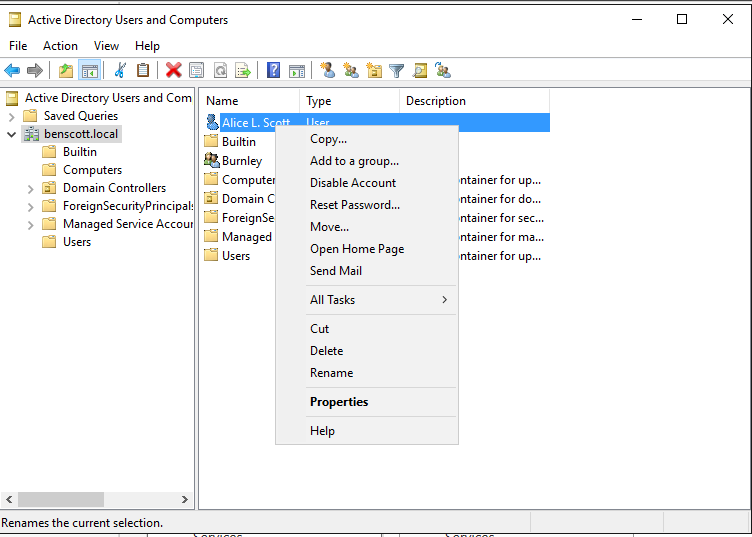Expand the Managed Service Accounts node

point(30,225)
